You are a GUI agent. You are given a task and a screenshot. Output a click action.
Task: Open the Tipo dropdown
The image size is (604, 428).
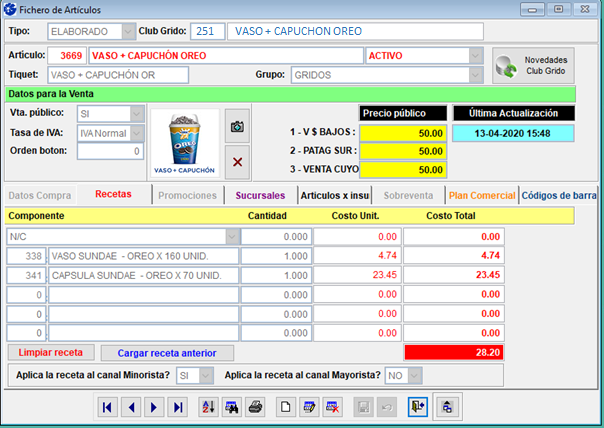pyautogui.click(x=128, y=32)
